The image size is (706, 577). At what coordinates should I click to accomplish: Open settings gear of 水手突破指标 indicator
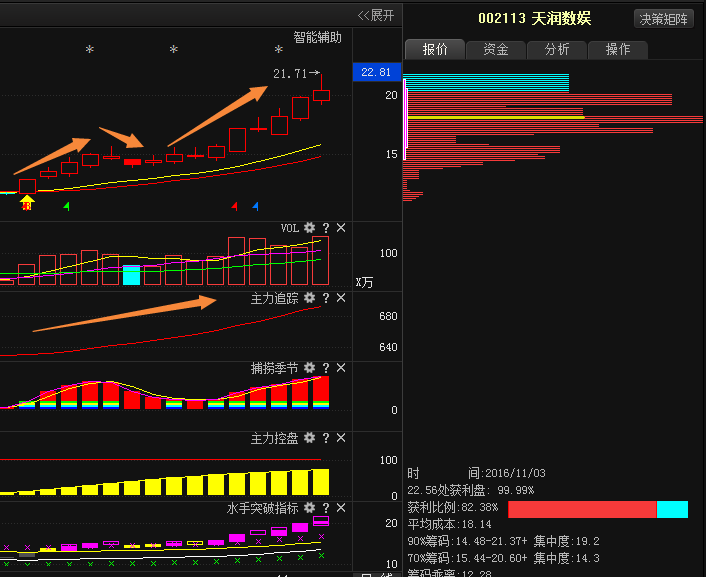click(309, 508)
